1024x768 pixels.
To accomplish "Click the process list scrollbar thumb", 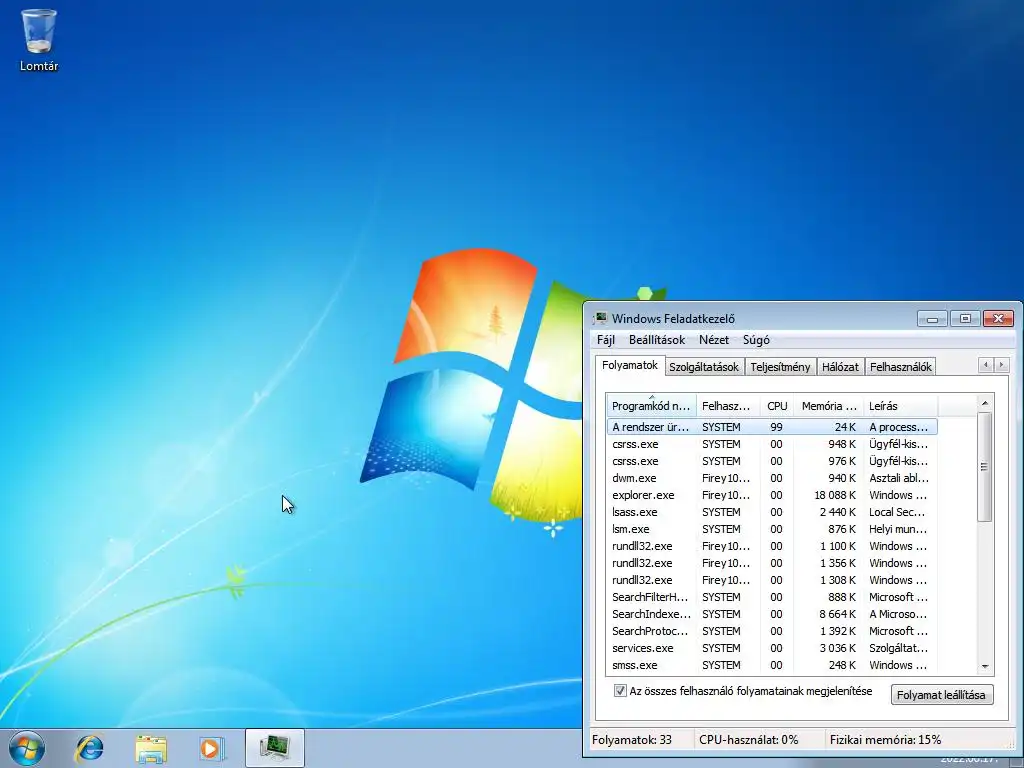I will (985, 467).
